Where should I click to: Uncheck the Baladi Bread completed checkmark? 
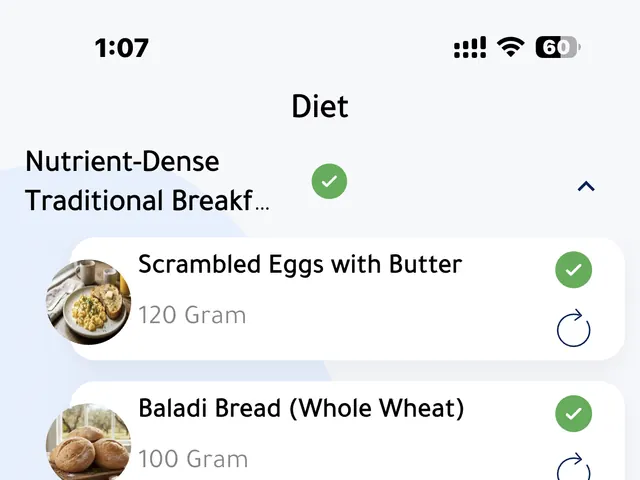point(573,413)
